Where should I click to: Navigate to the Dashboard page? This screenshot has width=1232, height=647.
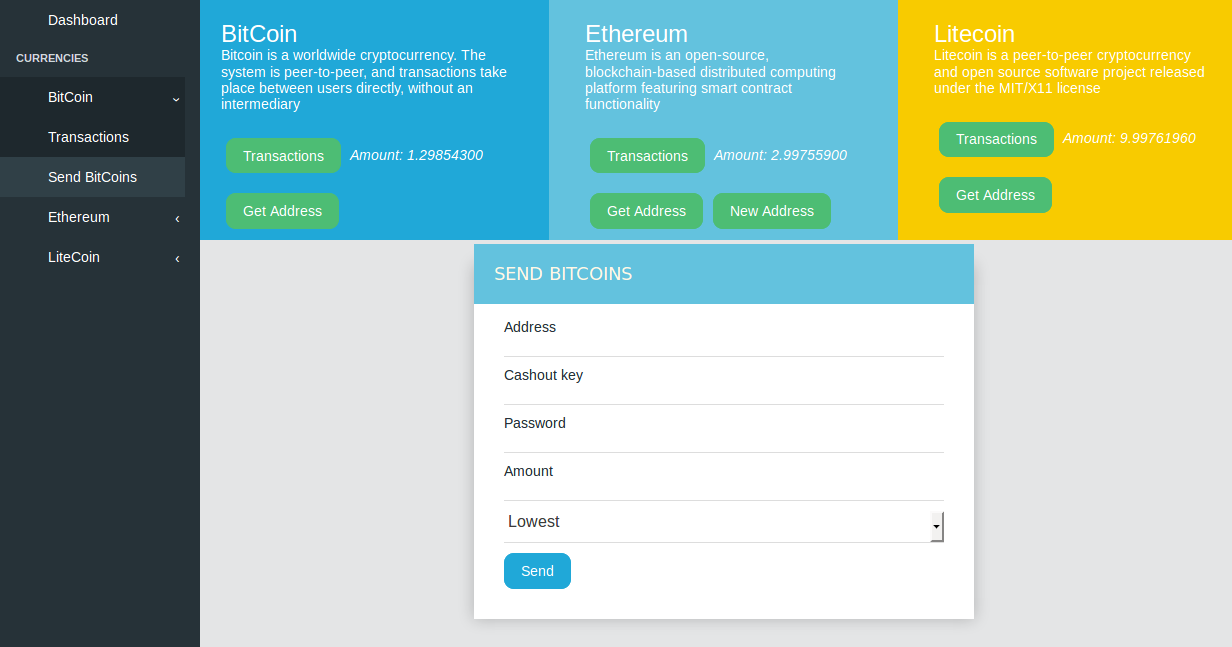point(83,19)
